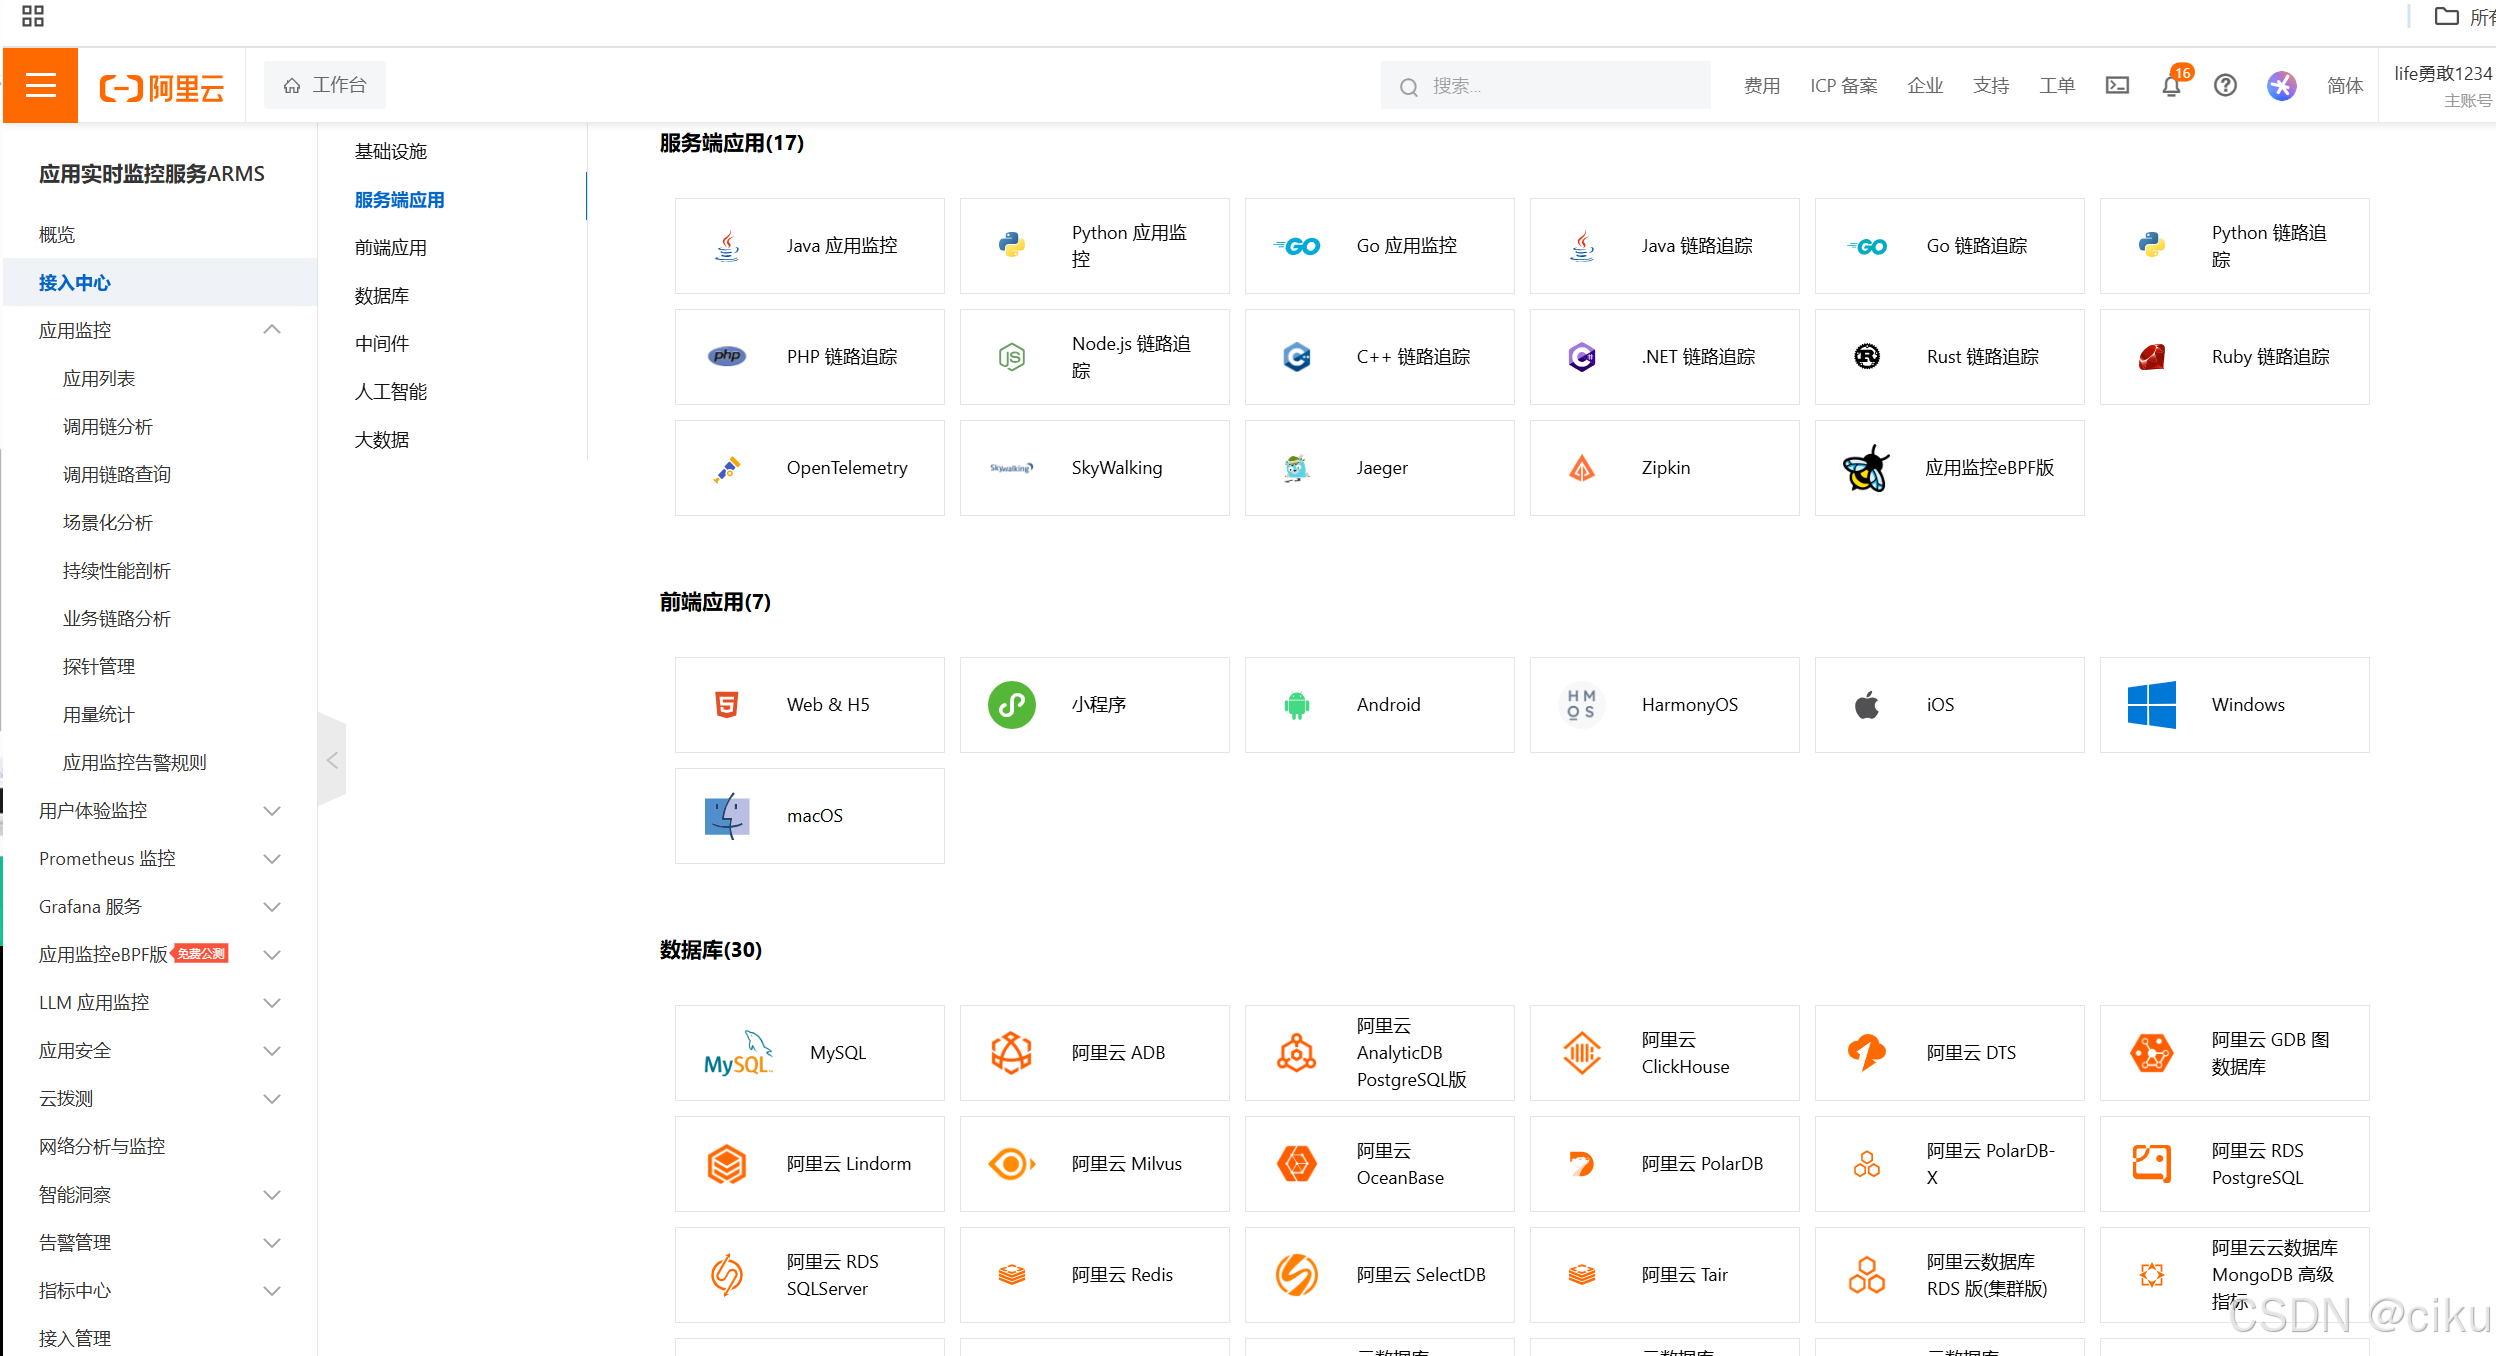
Task: Click the eBPF bee icon
Action: [x=1867, y=468]
